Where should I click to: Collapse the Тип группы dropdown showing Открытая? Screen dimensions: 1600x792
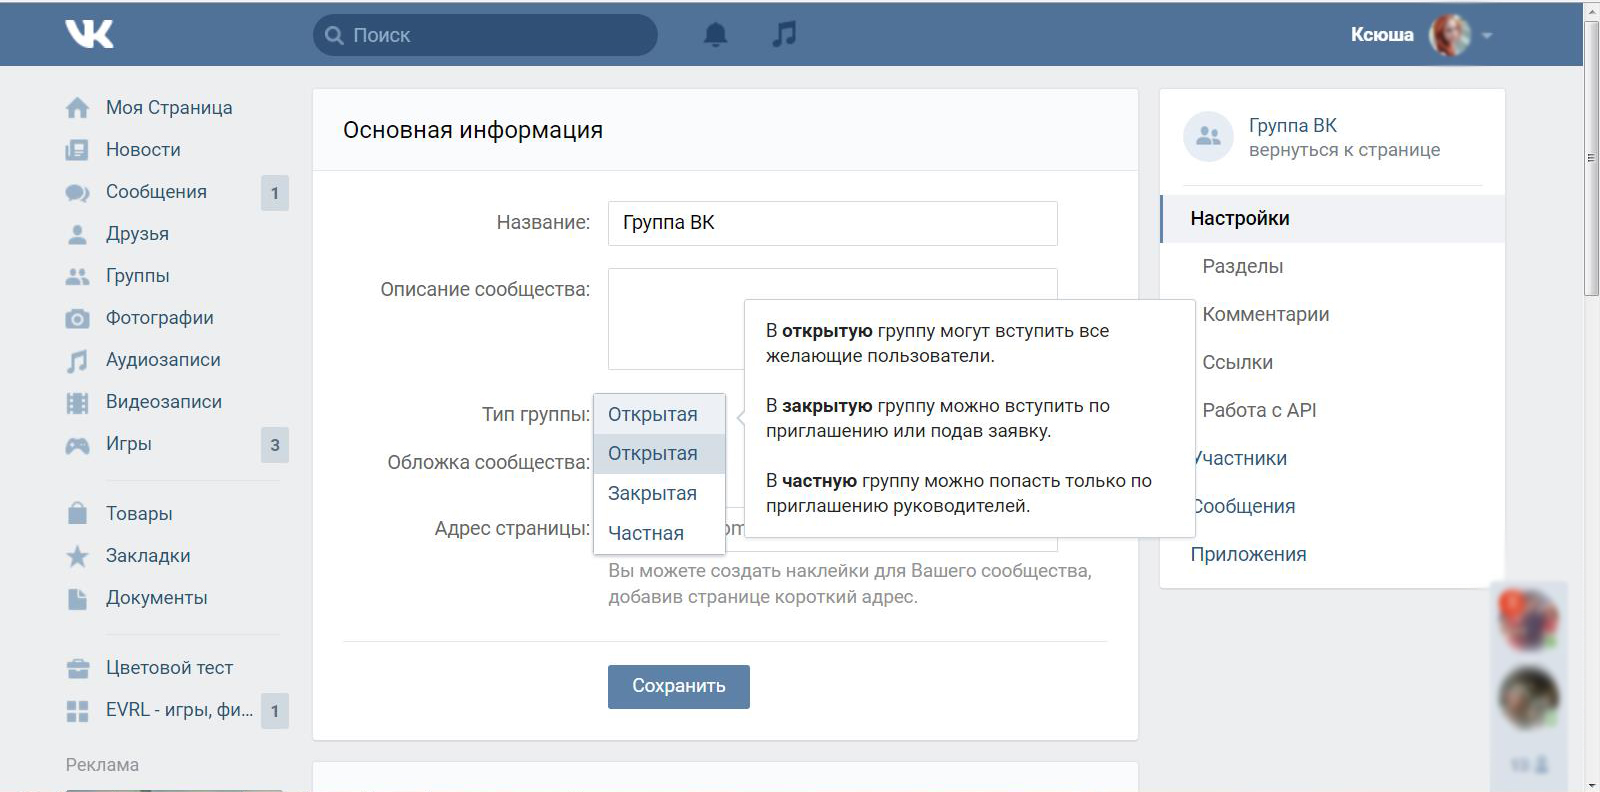(x=659, y=414)
